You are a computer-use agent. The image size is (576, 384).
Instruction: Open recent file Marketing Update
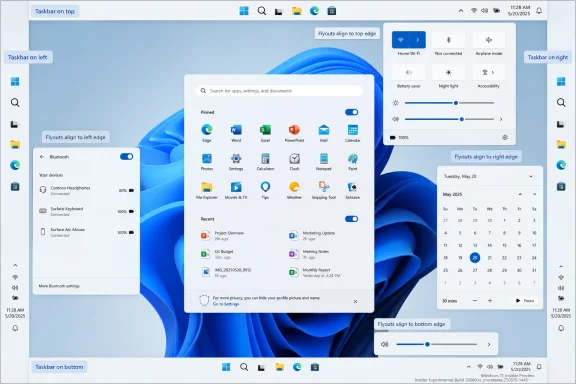tap(312, 235)
